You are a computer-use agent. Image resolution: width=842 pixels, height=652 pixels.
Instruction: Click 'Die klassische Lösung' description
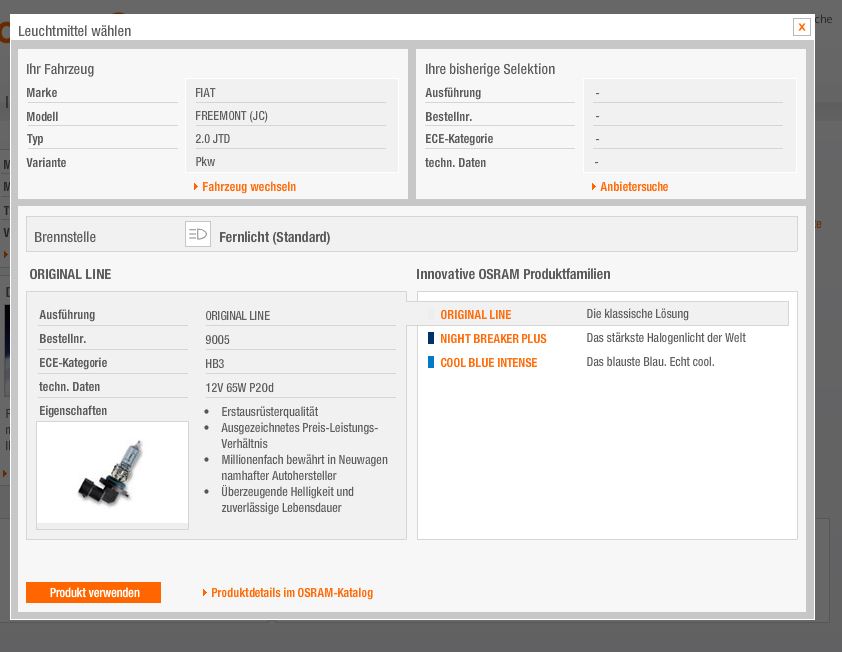click(637, 314)
